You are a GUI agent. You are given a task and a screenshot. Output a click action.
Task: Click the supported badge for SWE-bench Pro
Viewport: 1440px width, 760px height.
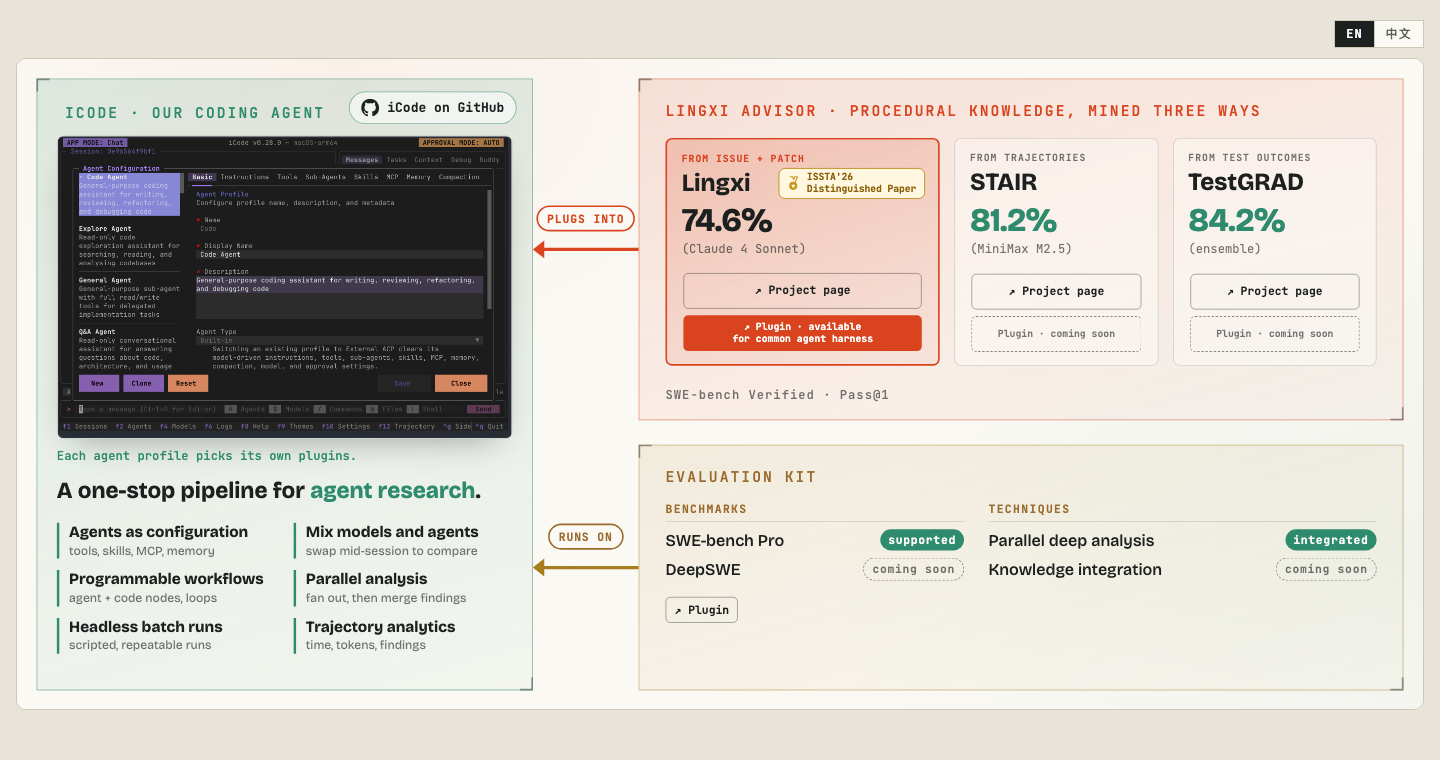coord(922,540)
